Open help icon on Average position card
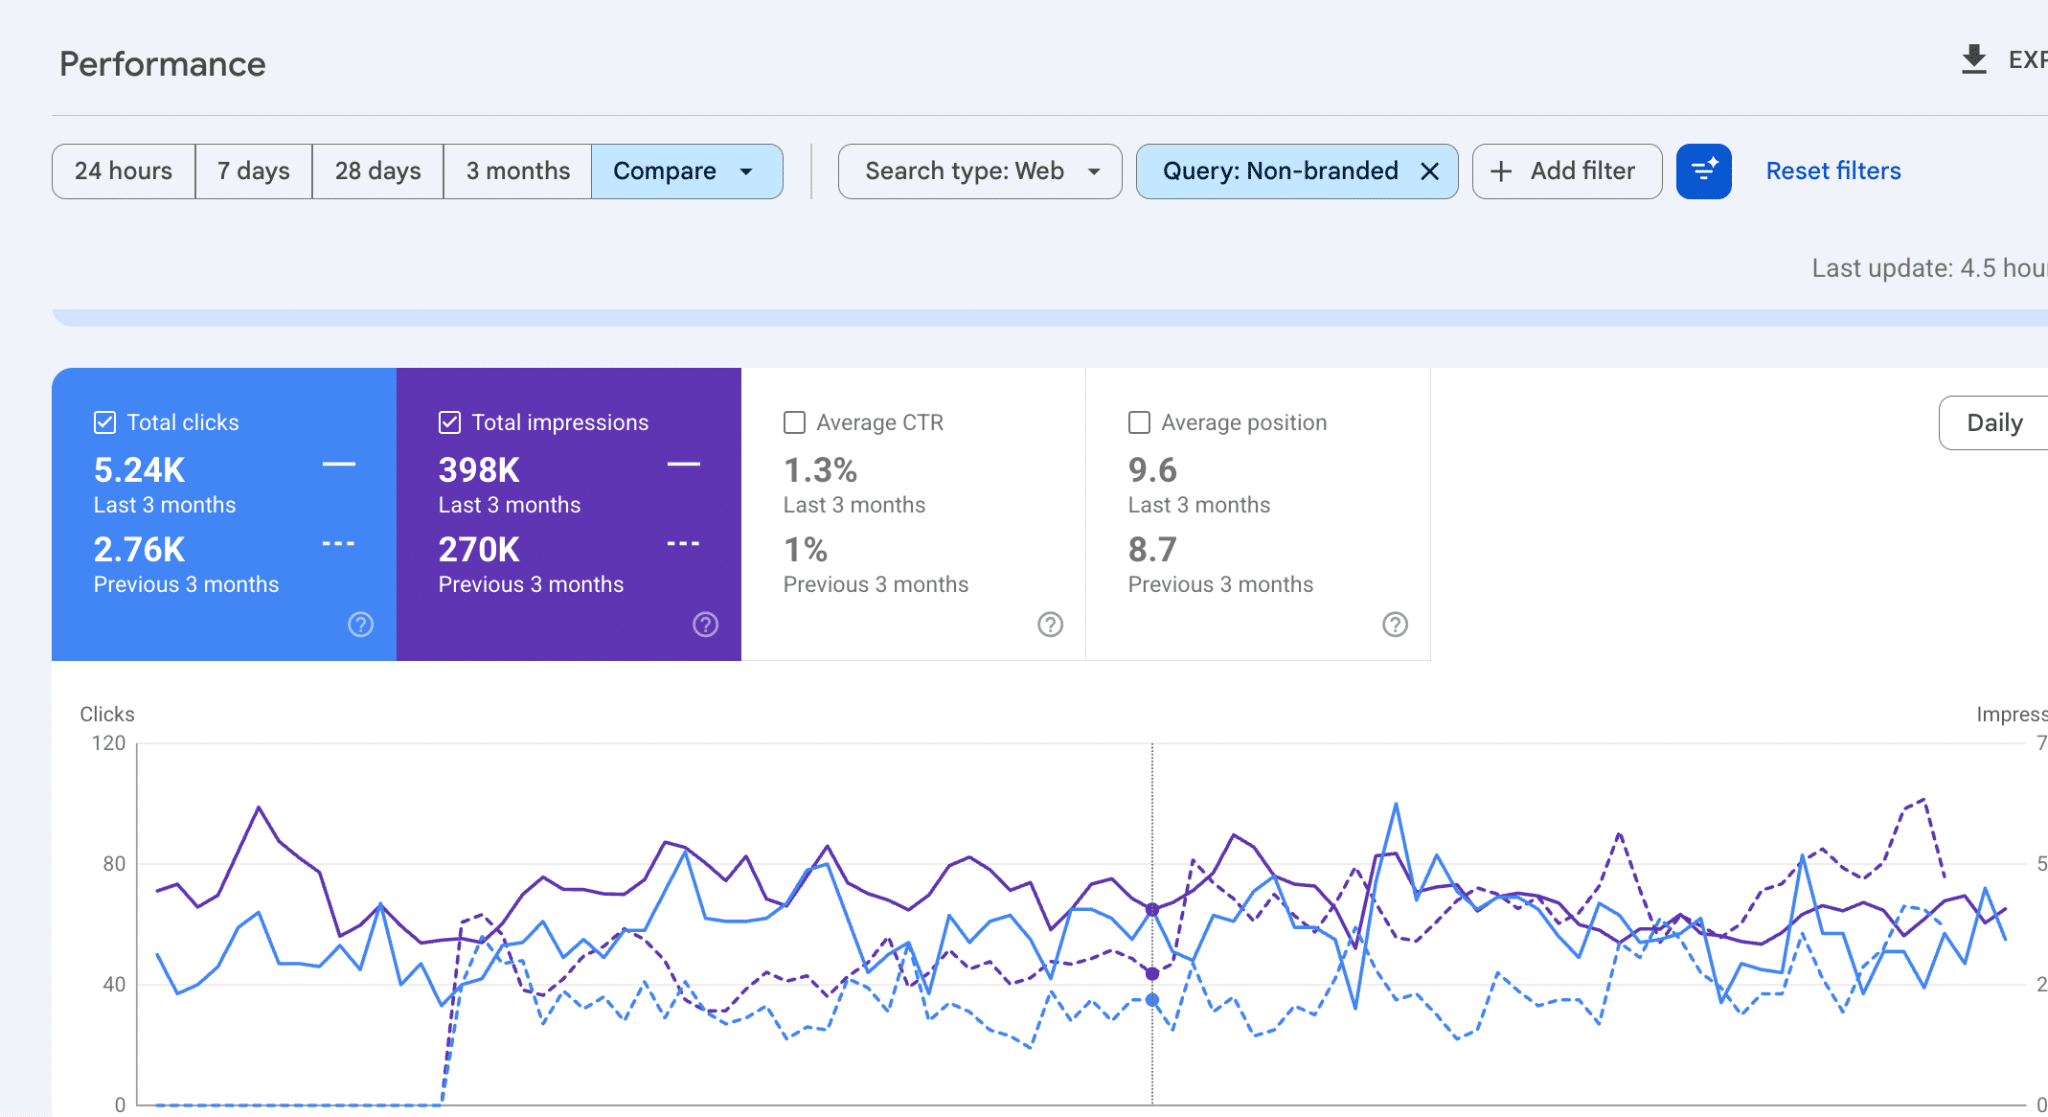 (x=1395, y=624)
